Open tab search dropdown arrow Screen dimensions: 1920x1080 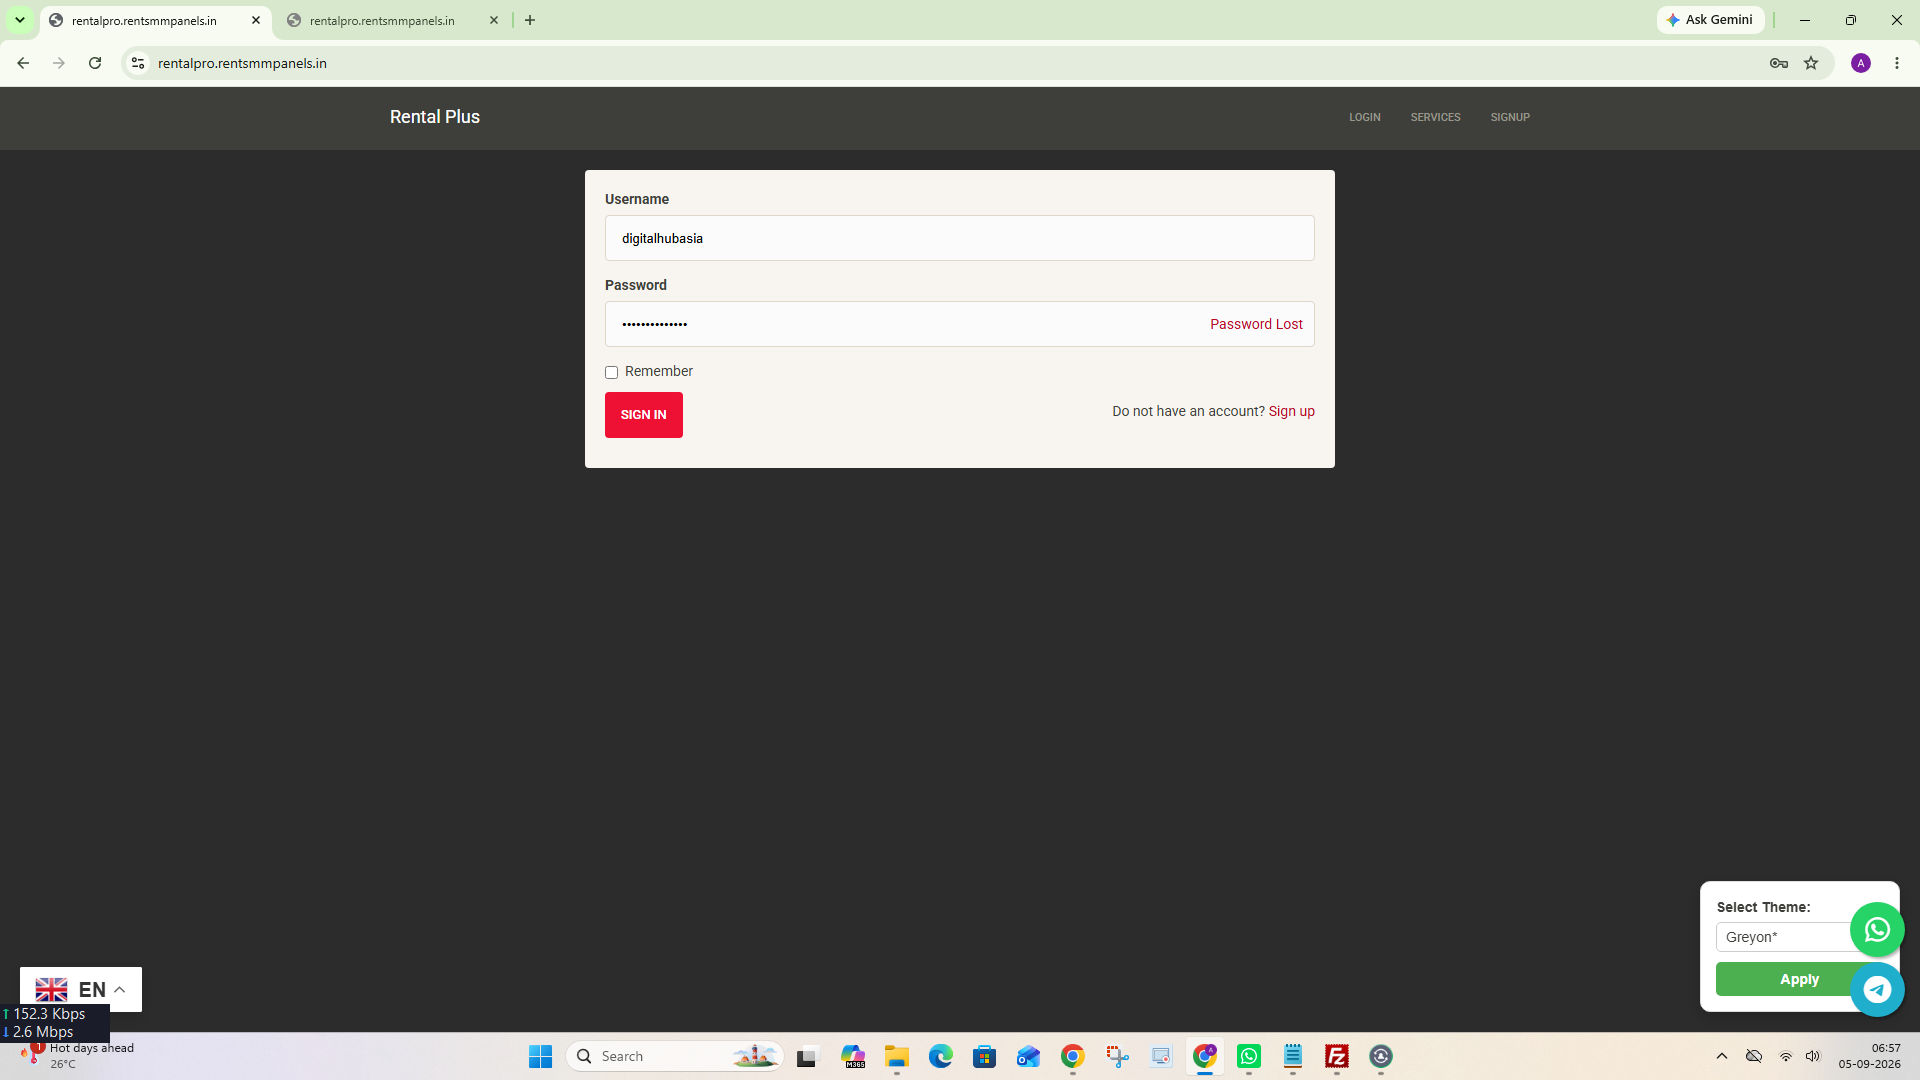pos(20,20)
